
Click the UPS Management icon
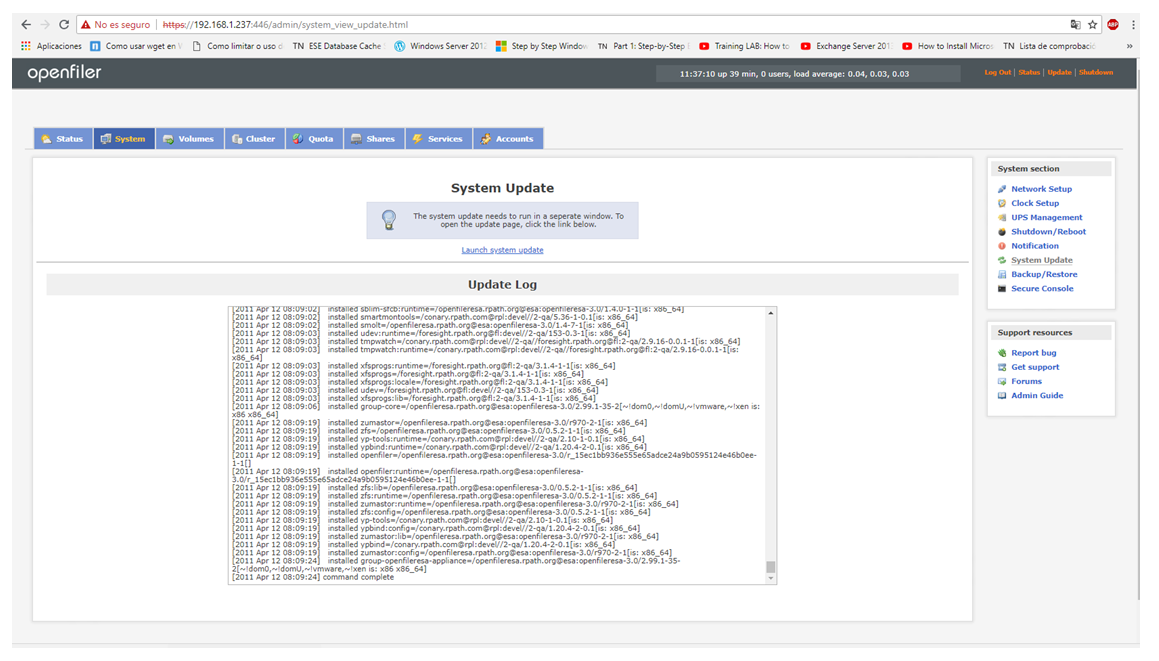pyautogui.click(x=1002, y=217)
